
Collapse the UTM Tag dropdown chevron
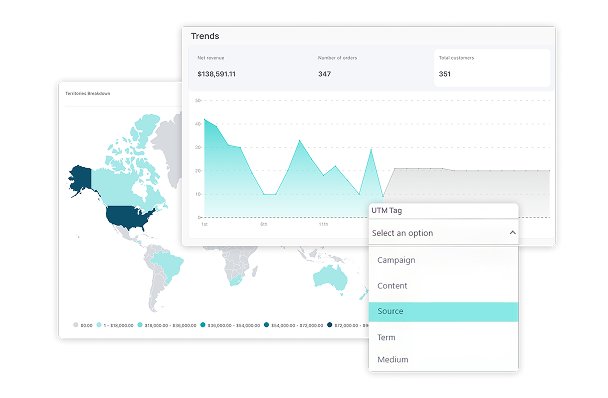coord(512,233)
